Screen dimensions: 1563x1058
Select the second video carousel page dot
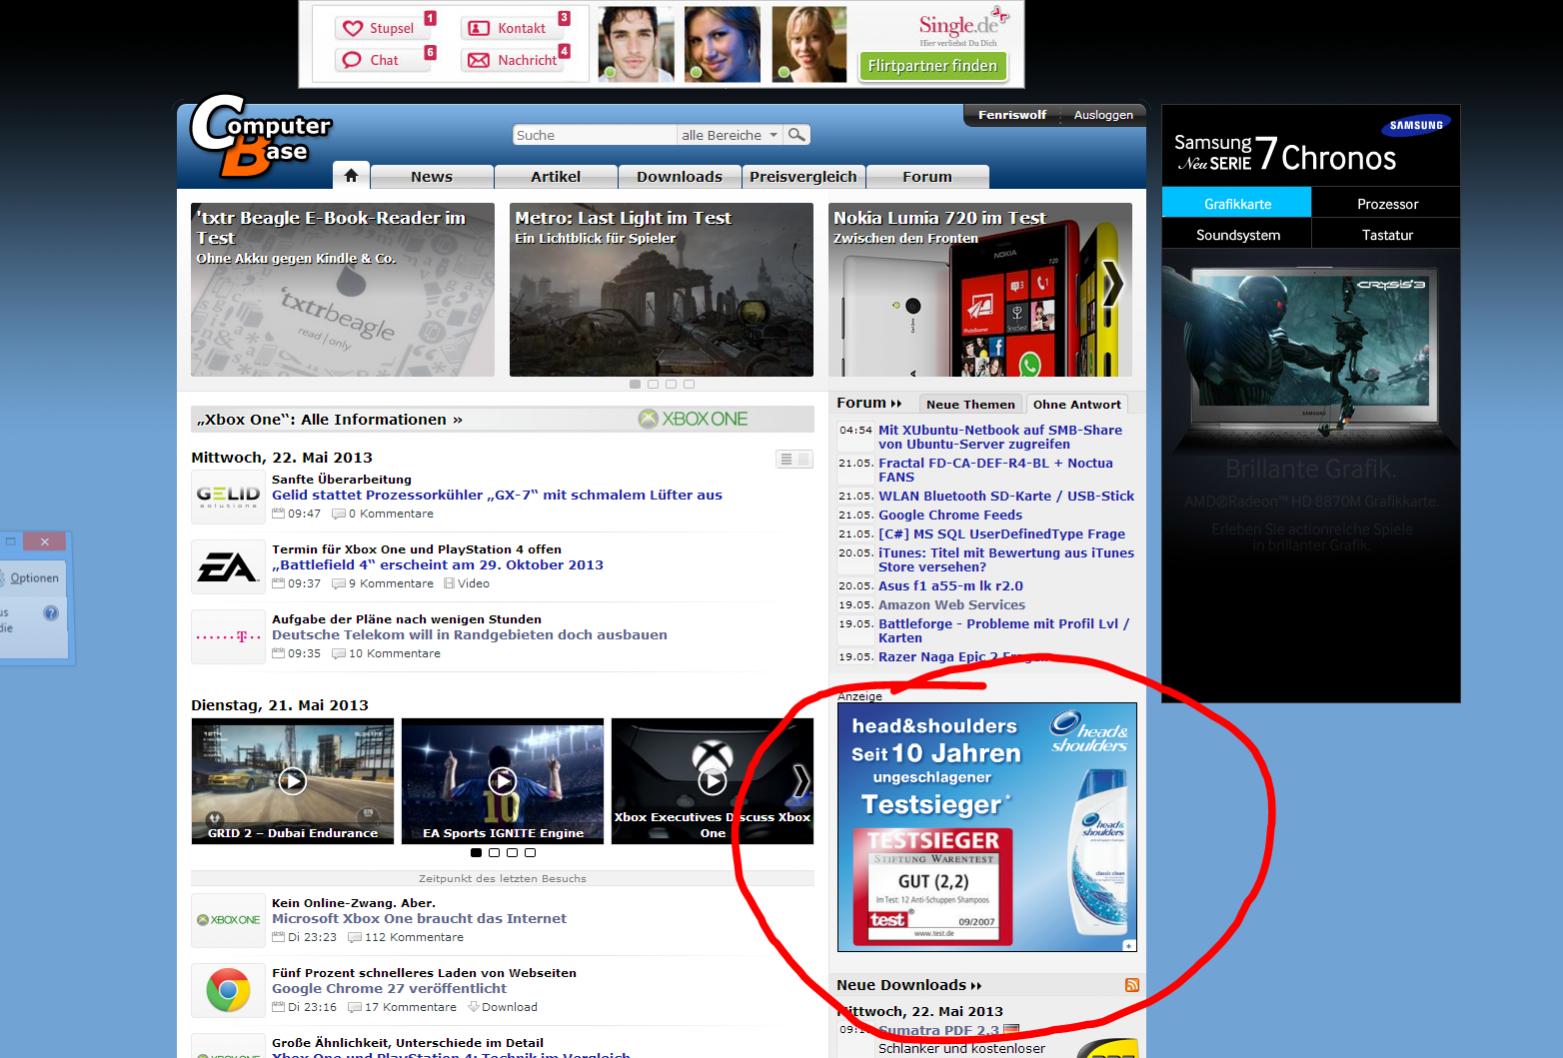coord(494,853)
